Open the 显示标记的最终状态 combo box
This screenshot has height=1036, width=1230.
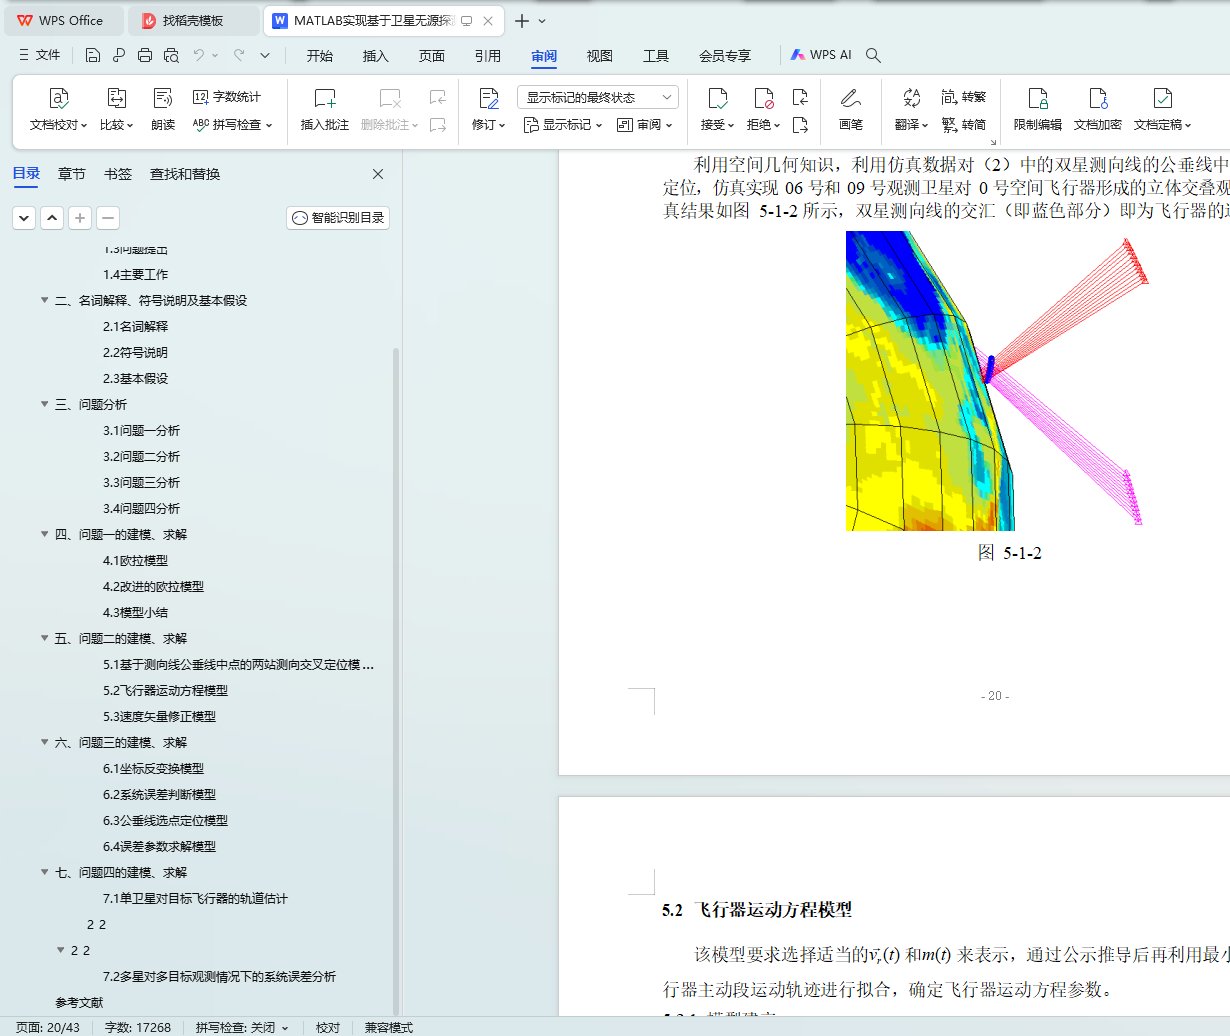pos(598,97)
